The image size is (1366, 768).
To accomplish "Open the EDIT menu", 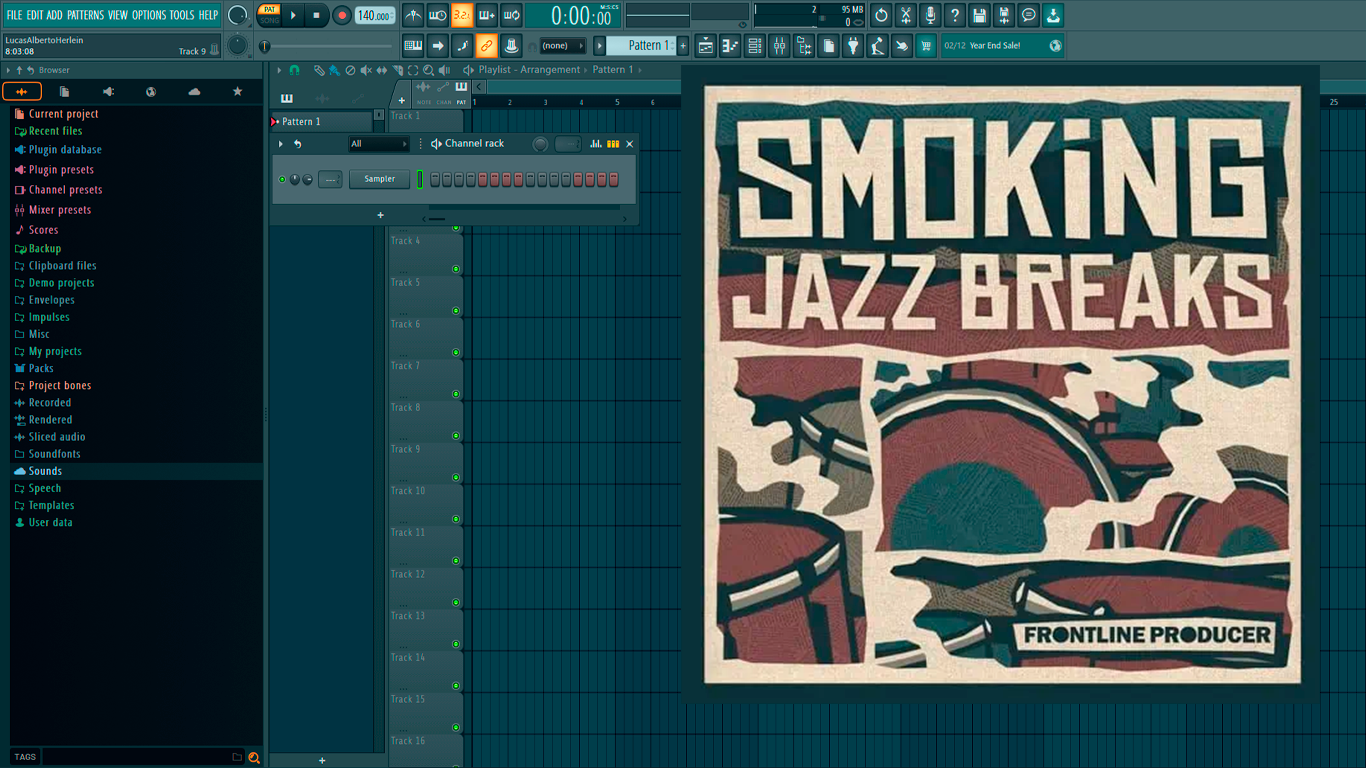I will click(x=35, y=15).
